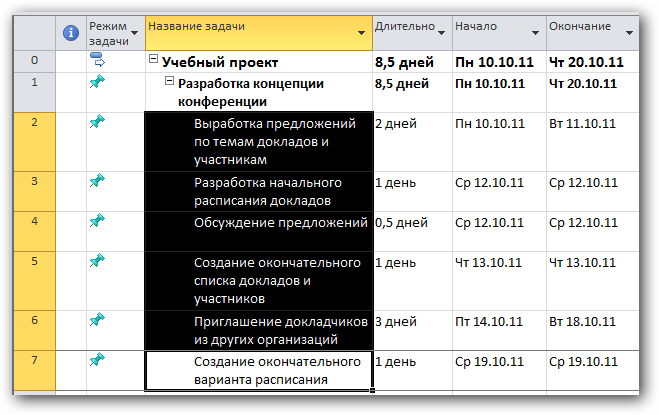The width and height of the screenshot is (659, 415).
Task: Select row header number 6
Action: tap(34, 330)
